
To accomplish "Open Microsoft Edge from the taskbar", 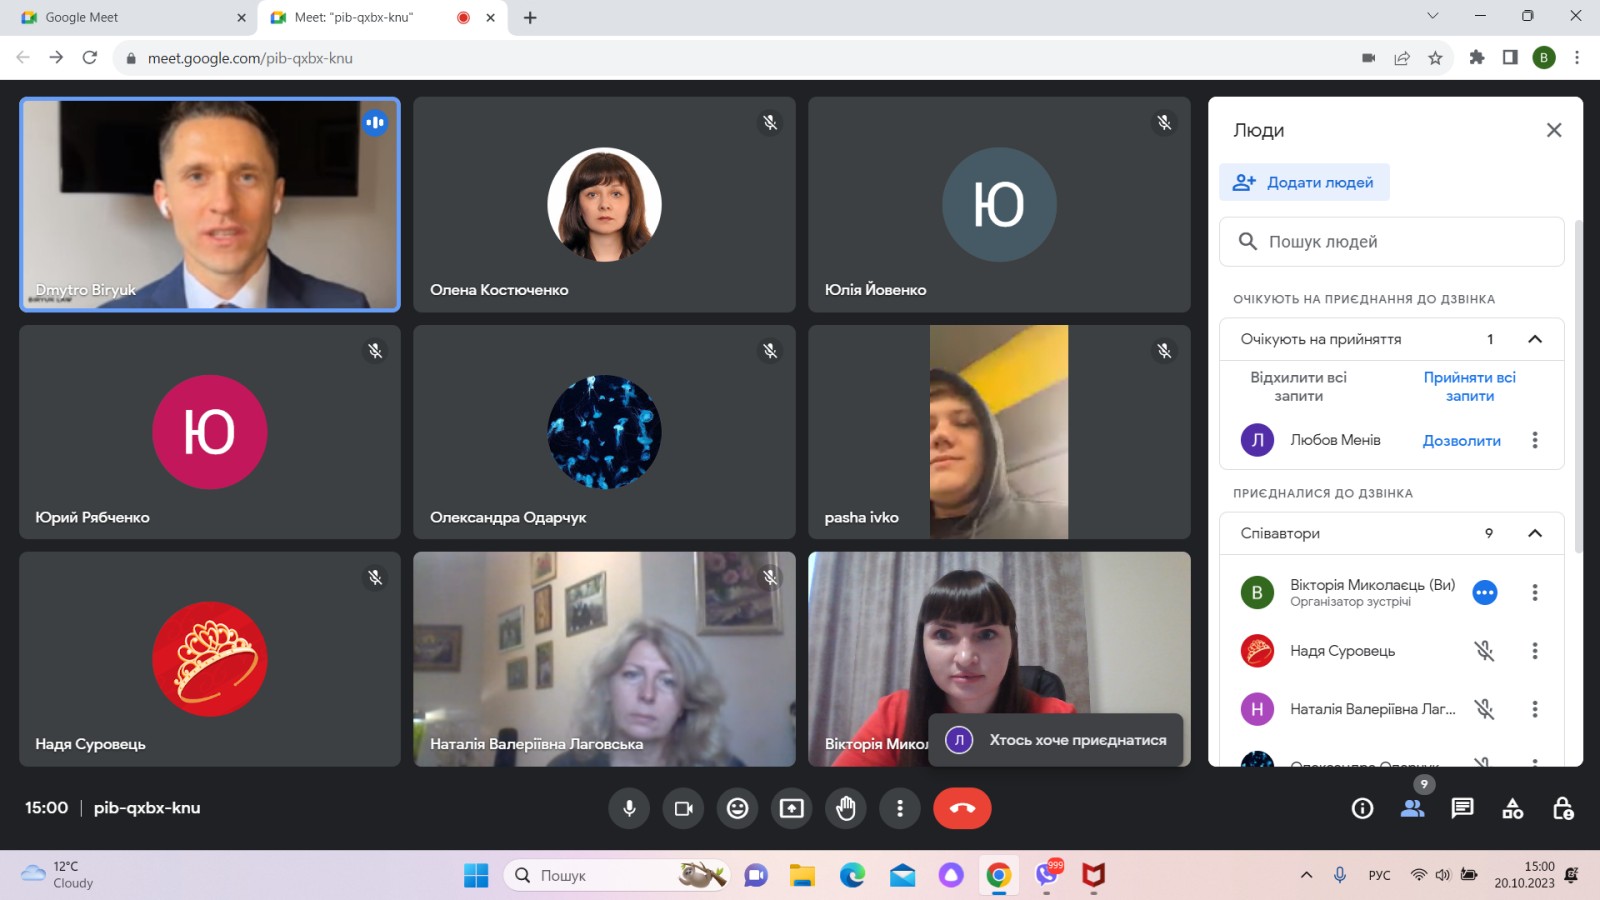I will [852, 876].
